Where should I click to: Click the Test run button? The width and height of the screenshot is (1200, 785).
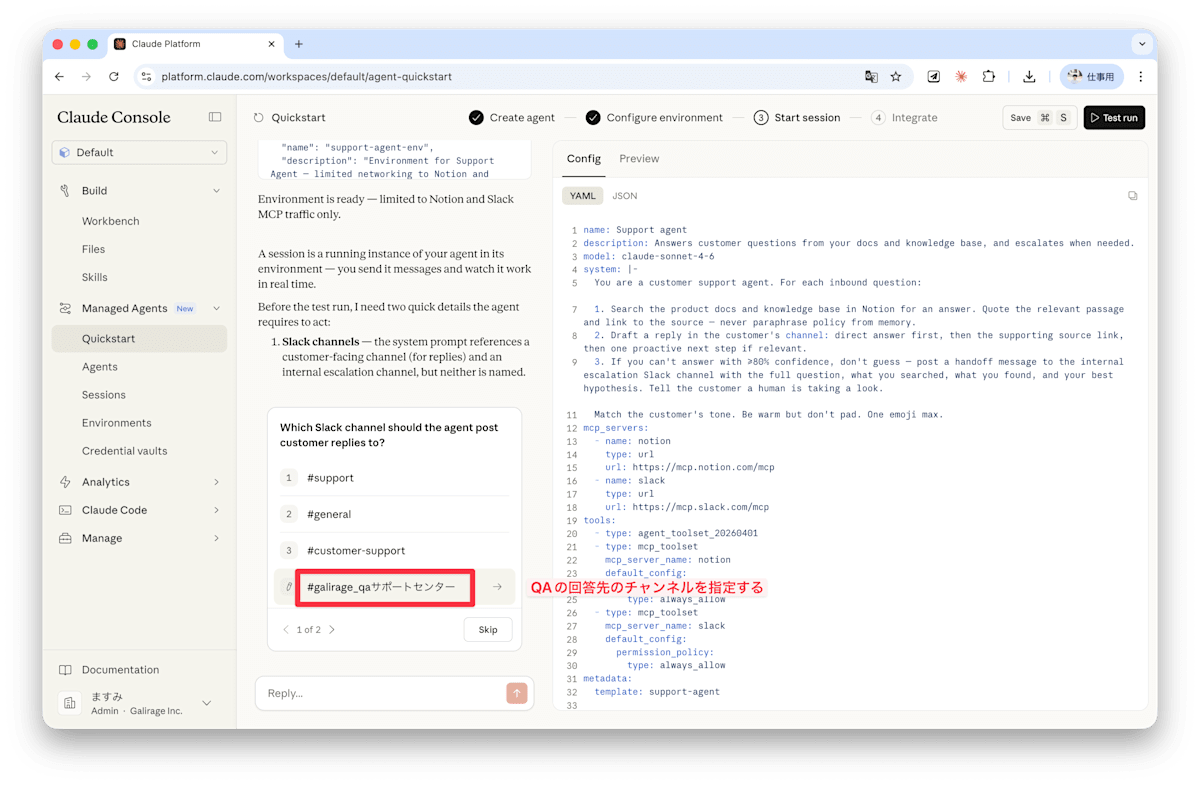point(1114,117)
